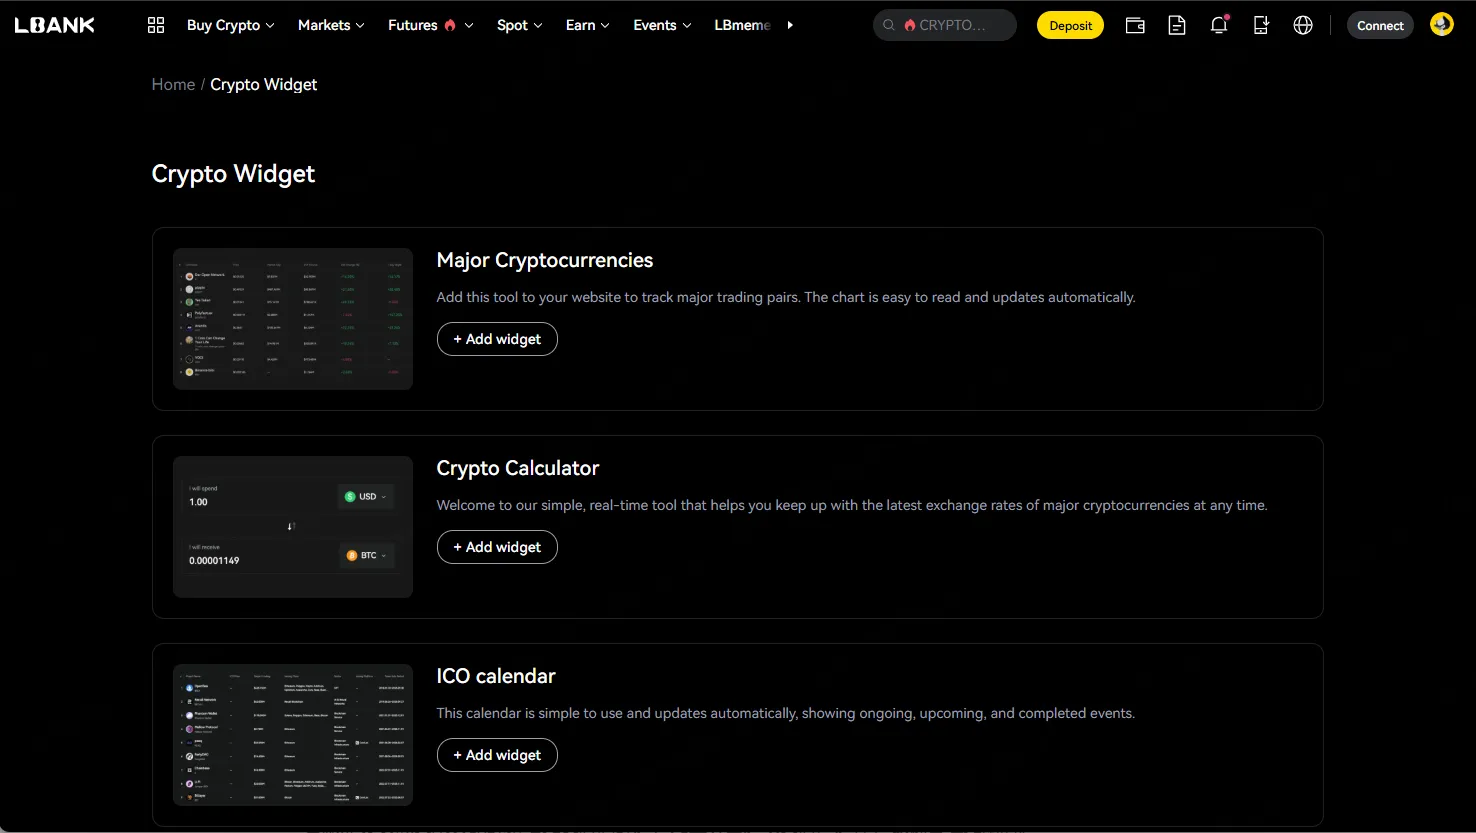Open the language globe icon
Viewport: 1476px width, 833px height.
click(1303, 25)
